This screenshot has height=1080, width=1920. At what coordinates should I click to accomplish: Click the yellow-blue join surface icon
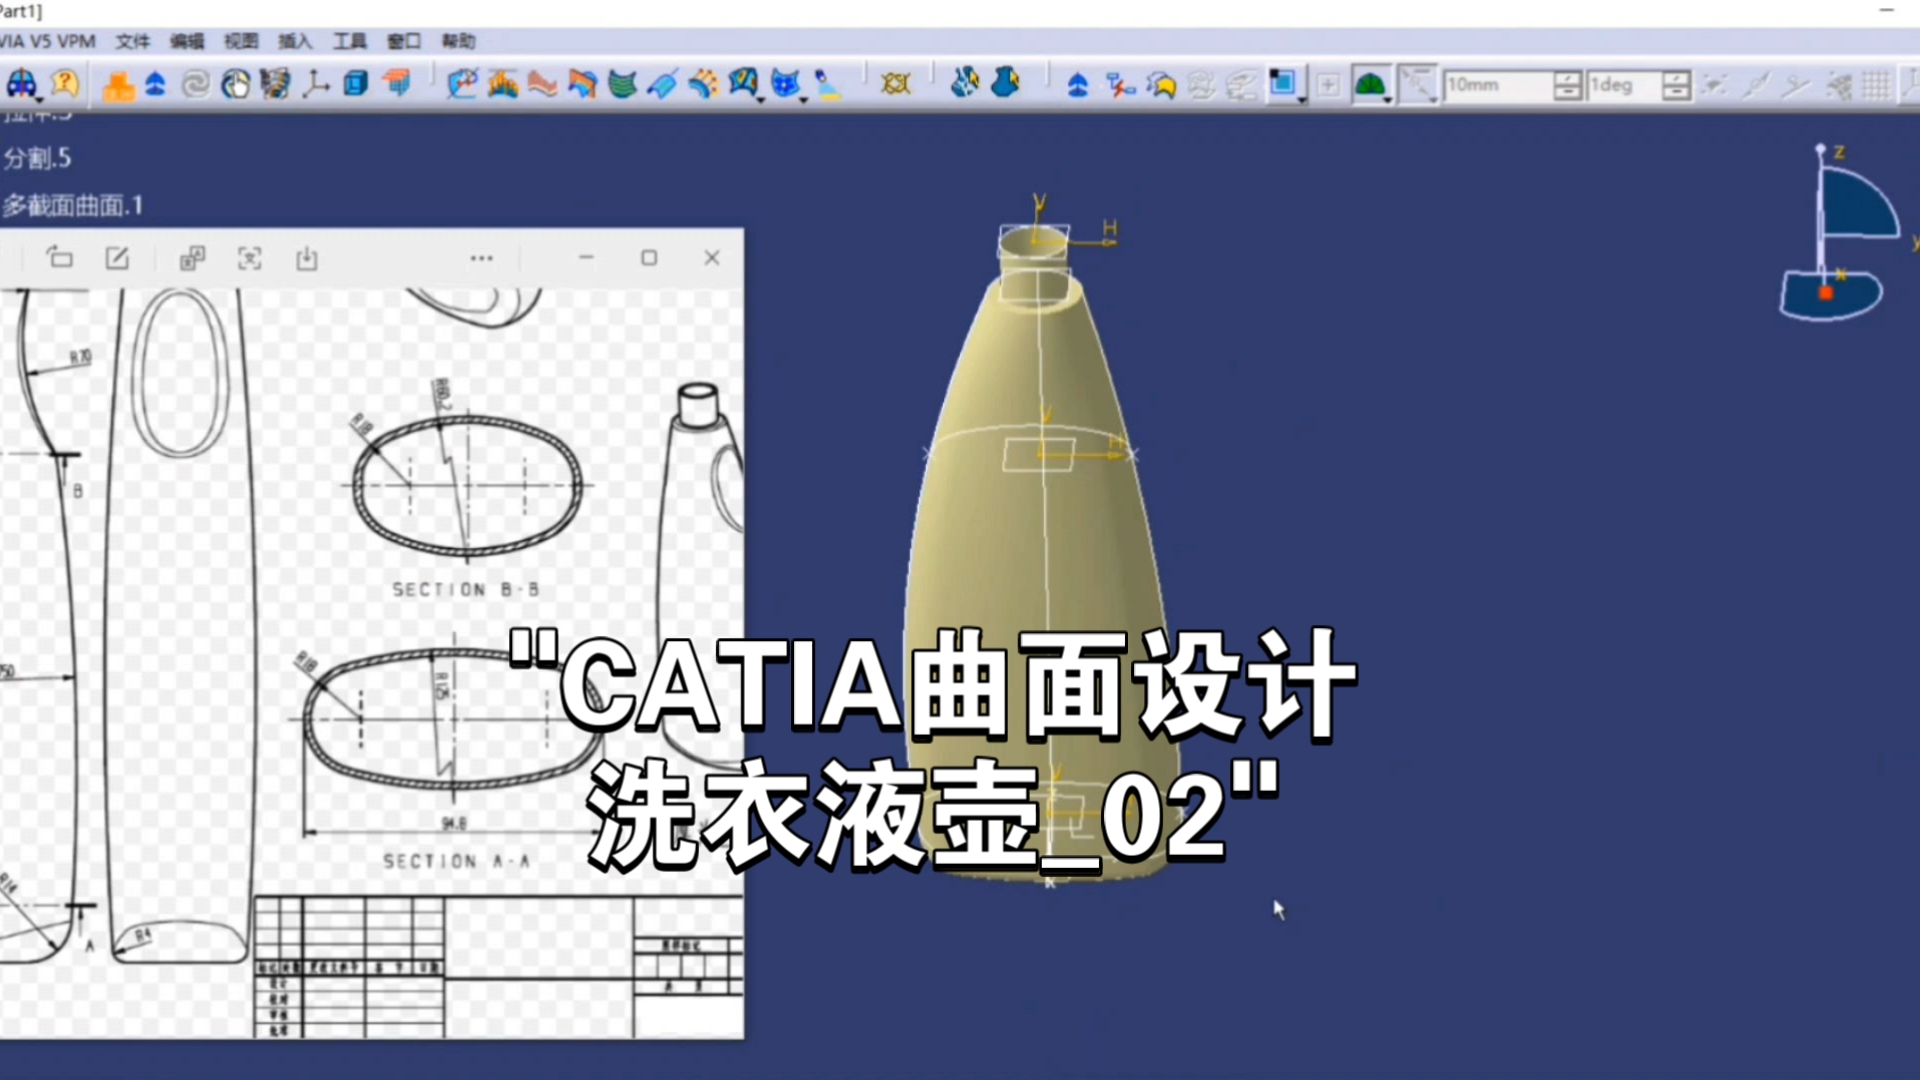(x=703, y=84)
